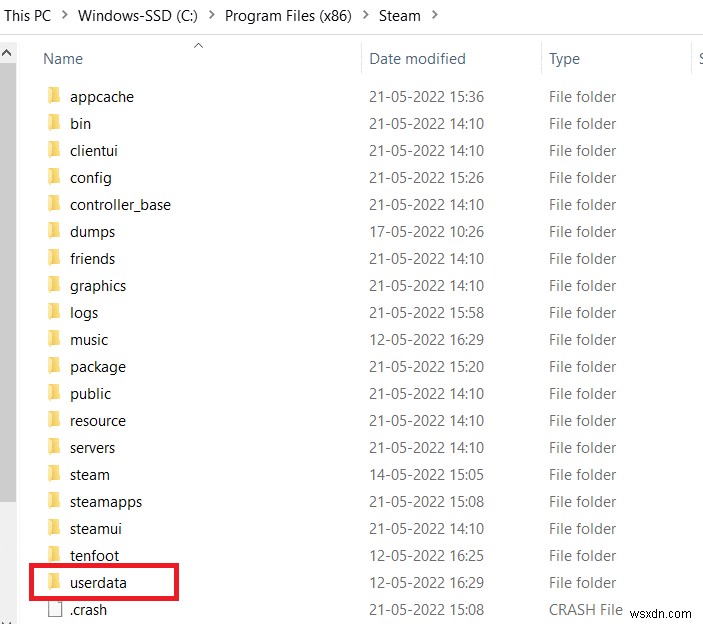Click the resource folder icon
Viewport: 703px width, 624px height.
(54, 419)
